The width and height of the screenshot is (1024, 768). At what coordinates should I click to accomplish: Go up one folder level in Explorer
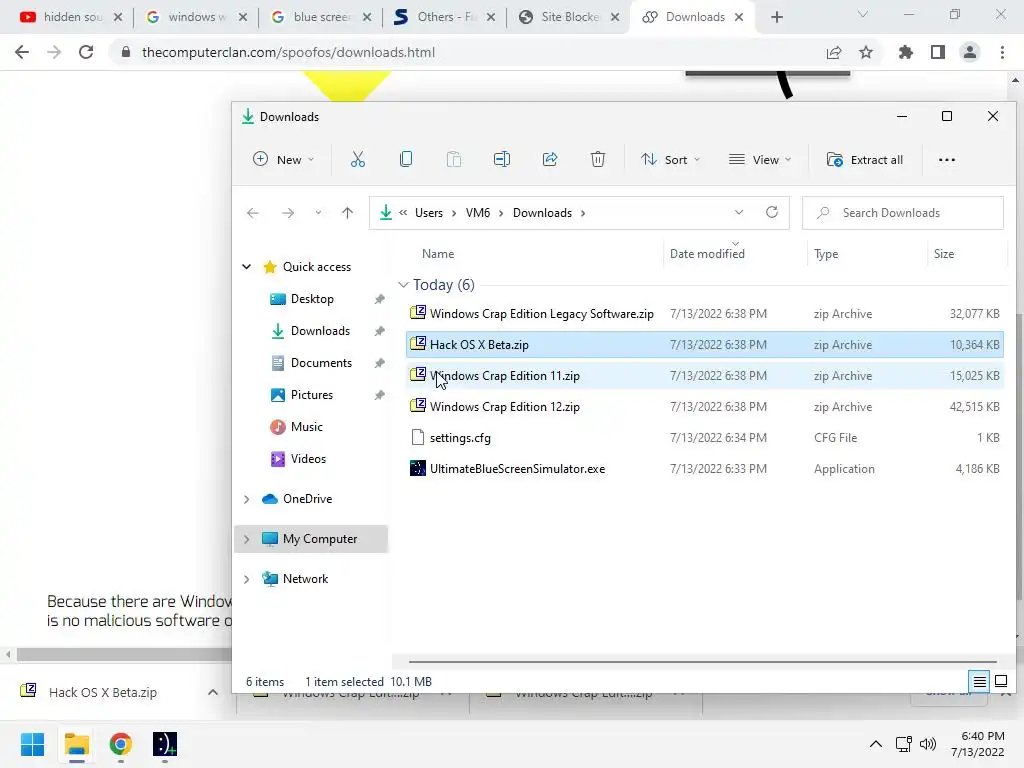click(347, 213)
